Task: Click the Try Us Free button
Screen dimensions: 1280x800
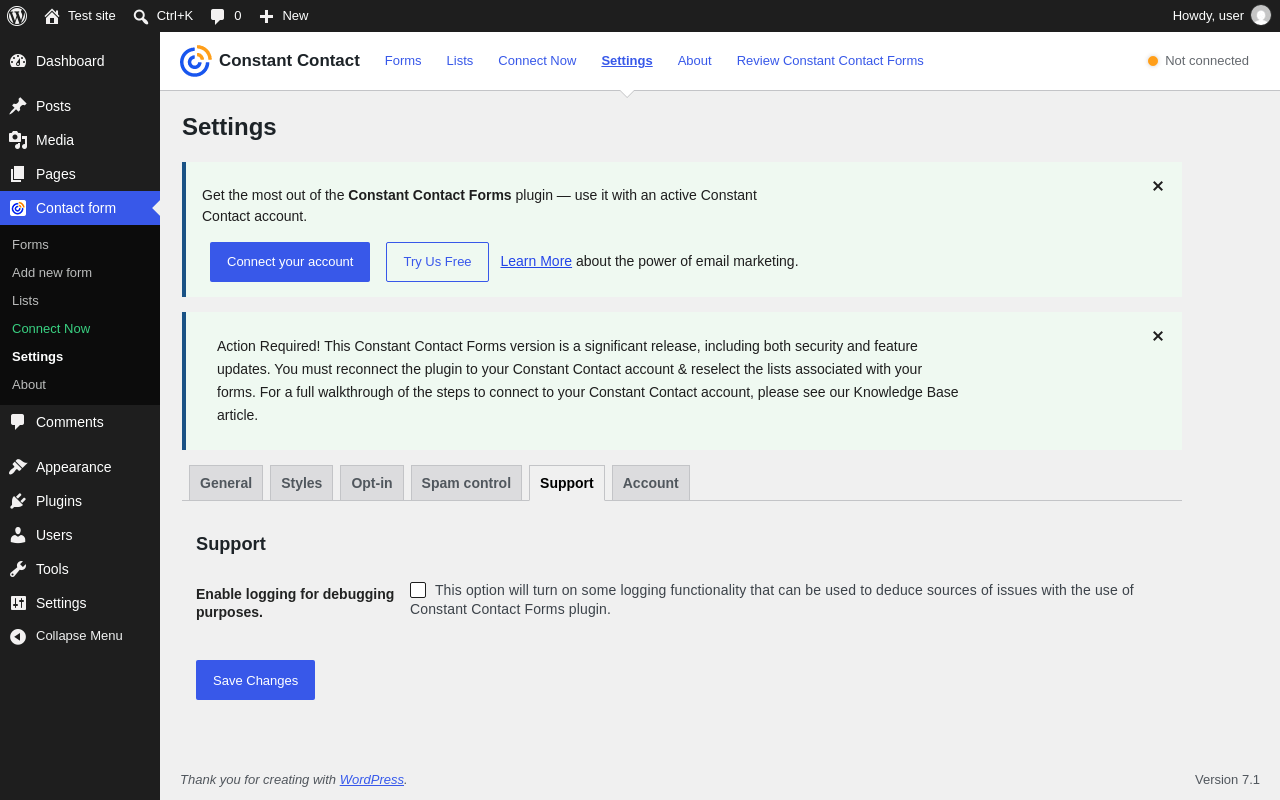Action: pos(437,262)
